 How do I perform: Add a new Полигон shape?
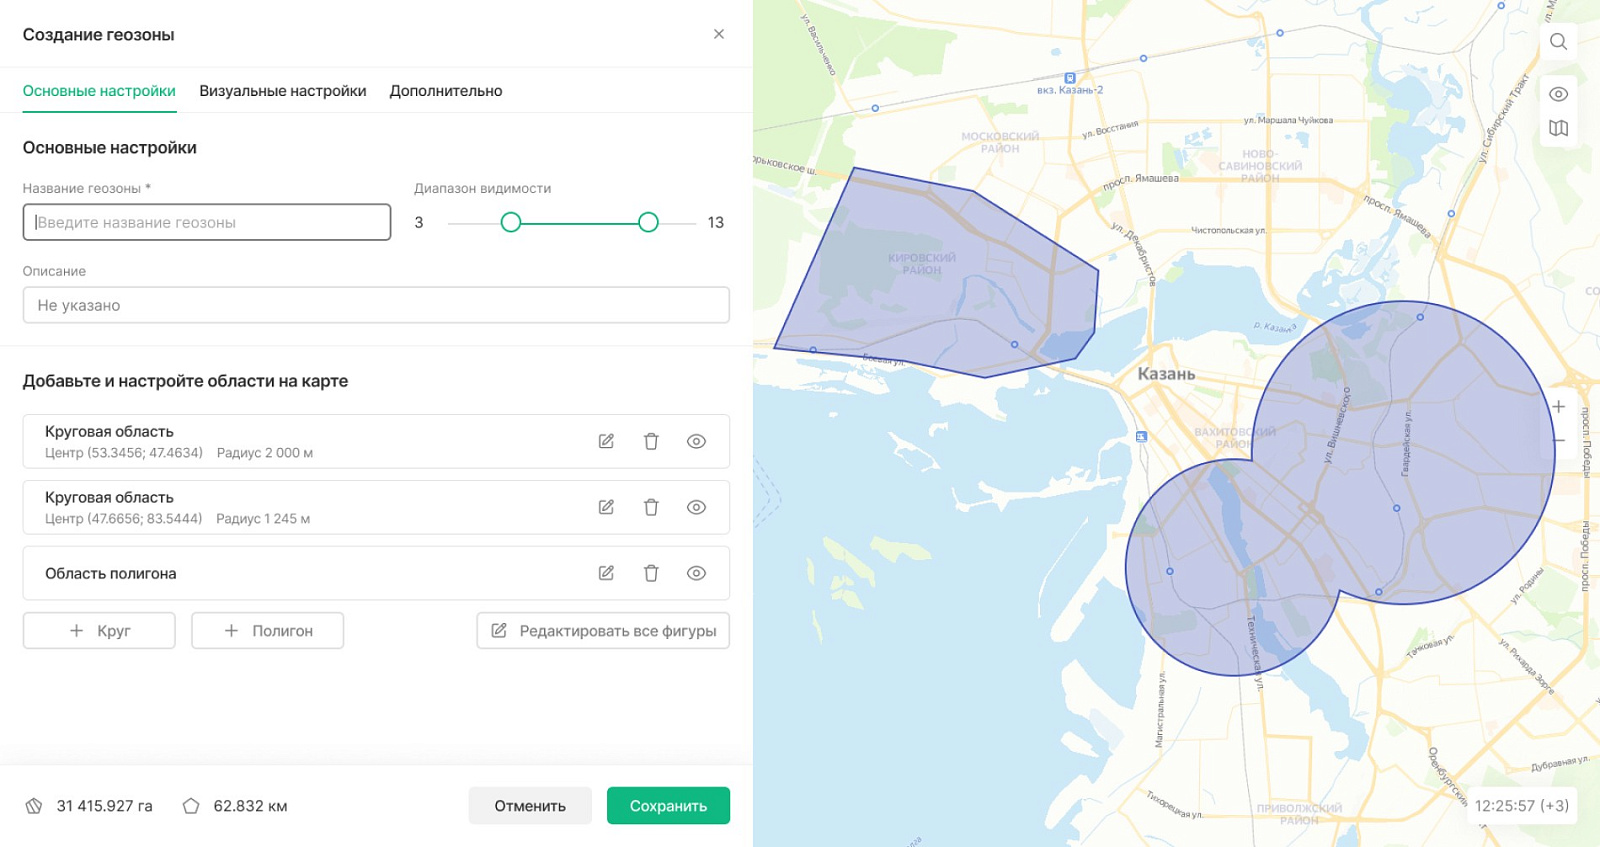(x=268, y=631)
